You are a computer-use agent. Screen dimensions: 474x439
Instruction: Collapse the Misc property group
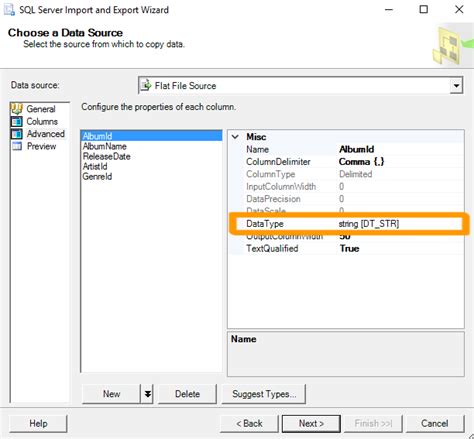coord(235,137)
